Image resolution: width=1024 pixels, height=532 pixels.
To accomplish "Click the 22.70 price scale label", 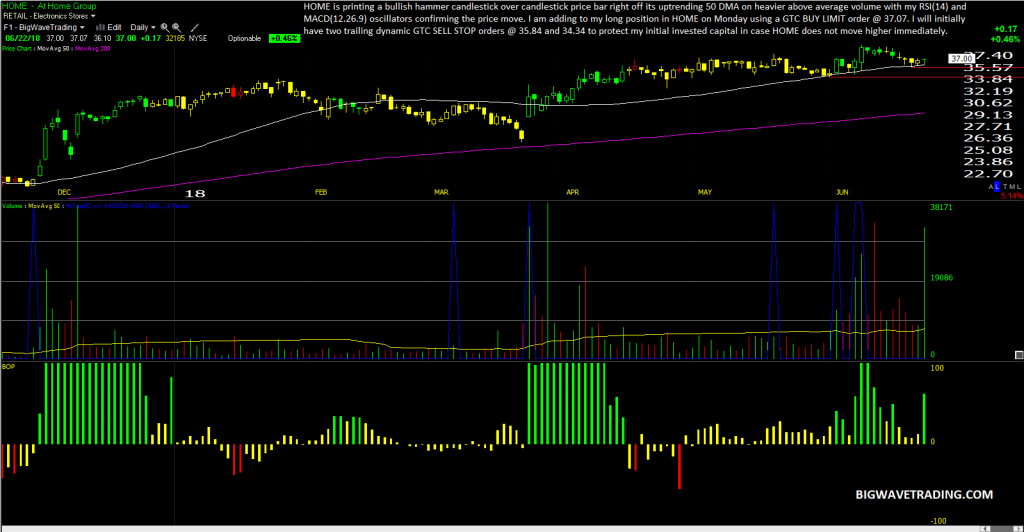I will point(988,174).
